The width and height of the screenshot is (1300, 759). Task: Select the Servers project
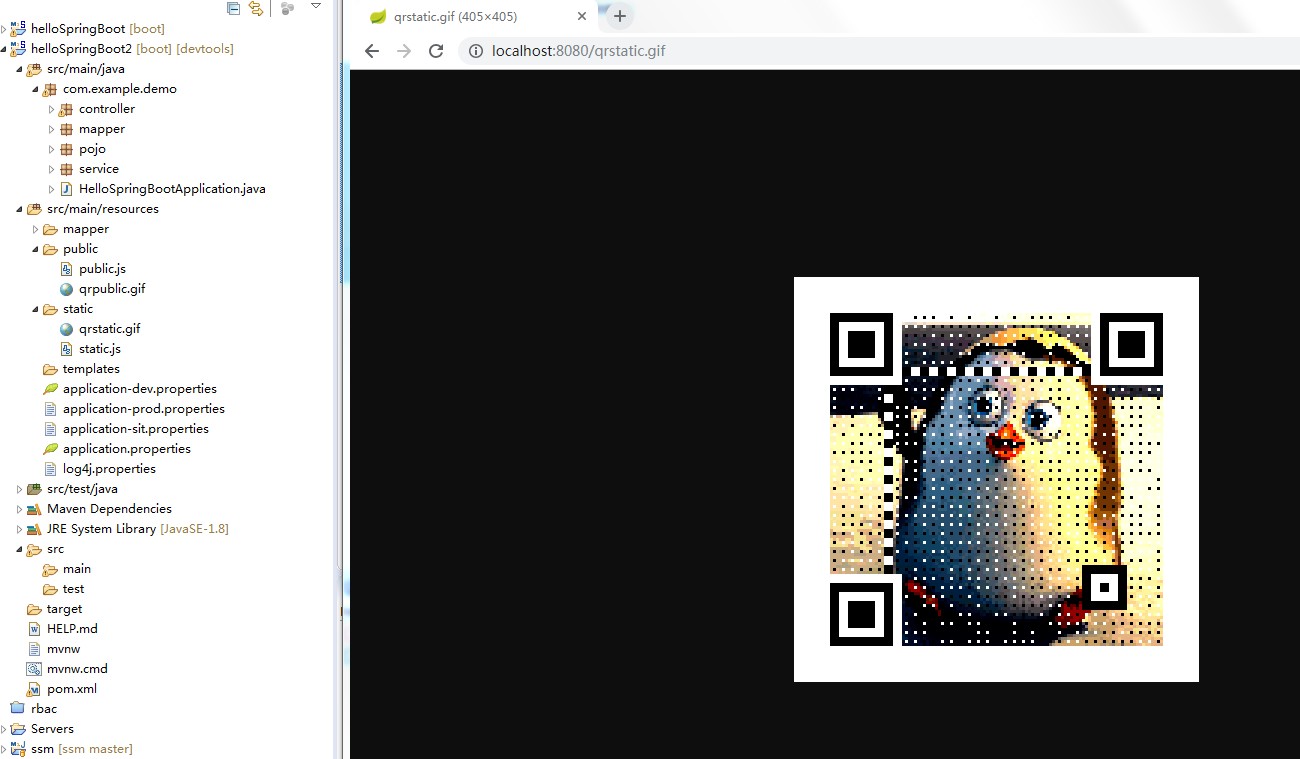(52, 729)
